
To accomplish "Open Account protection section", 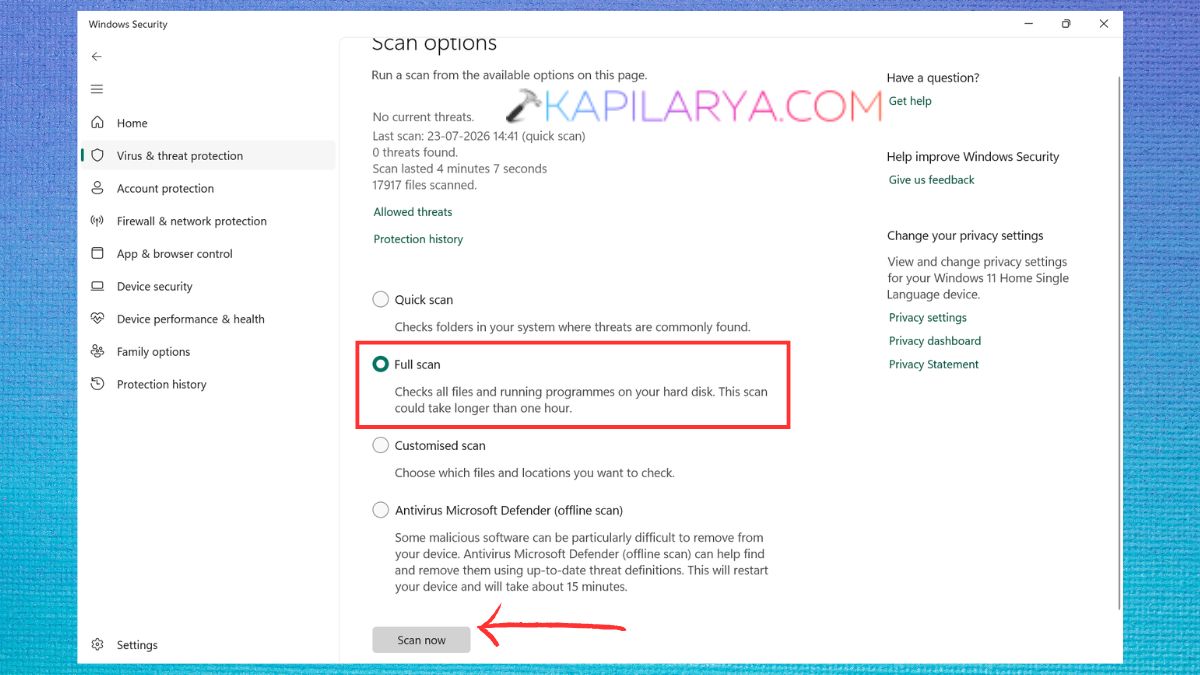I will coord(165,188).
